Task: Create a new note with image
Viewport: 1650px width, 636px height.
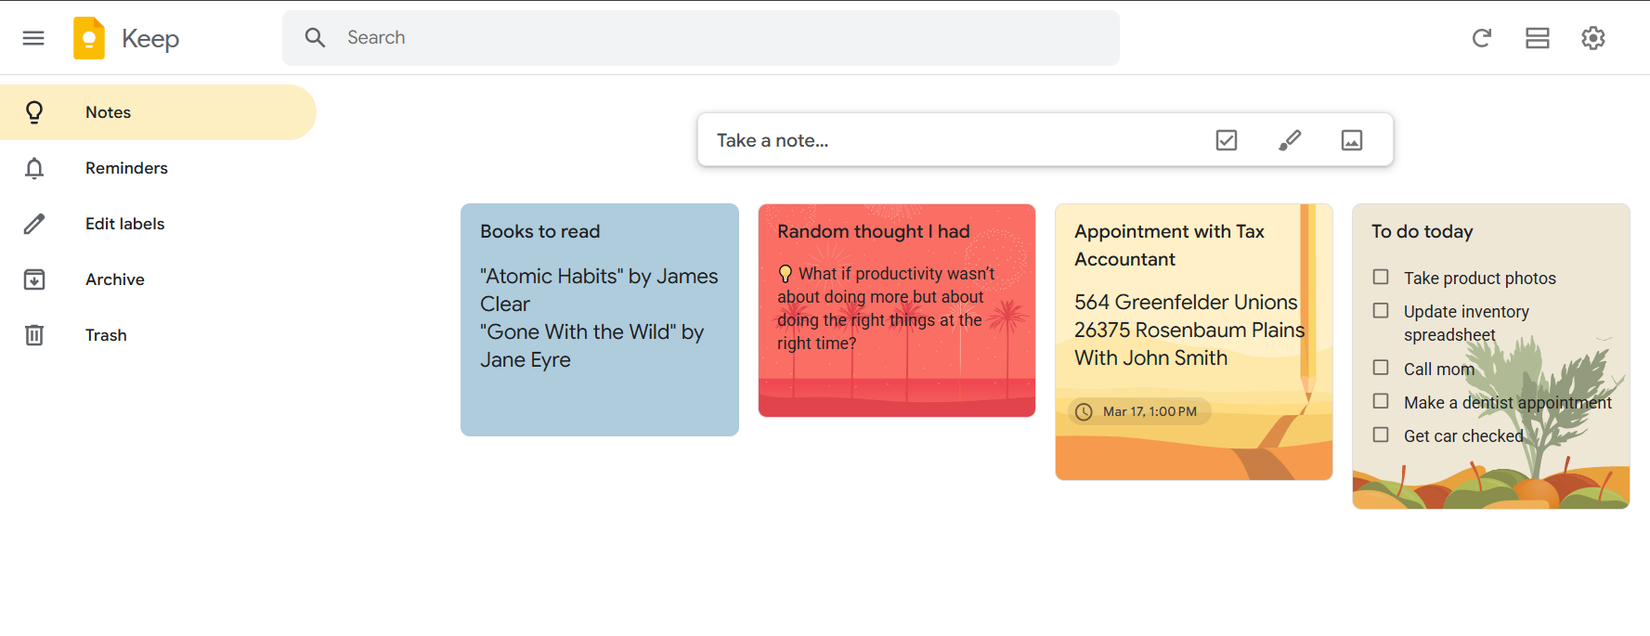Action: tap(1351, 140)
